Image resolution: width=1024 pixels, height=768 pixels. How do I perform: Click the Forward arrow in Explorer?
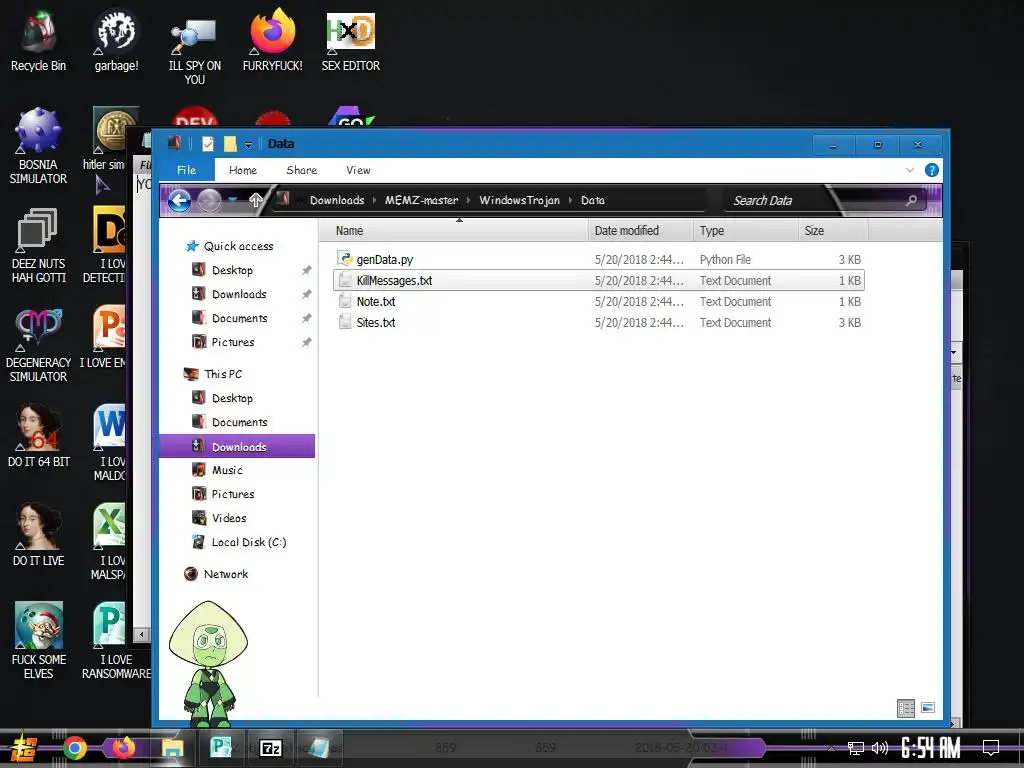209,200
